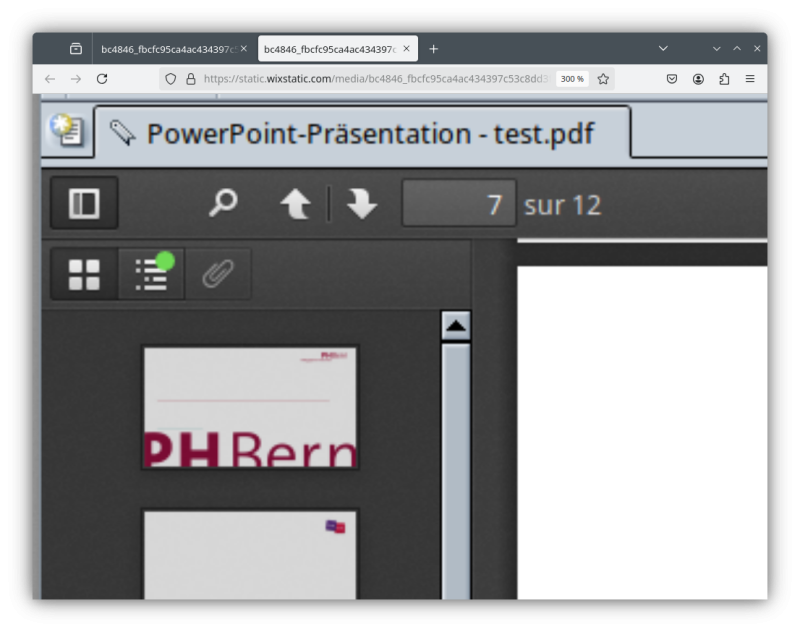
Task: Go to next page with down arrow
Action: [x=361, y=204]
